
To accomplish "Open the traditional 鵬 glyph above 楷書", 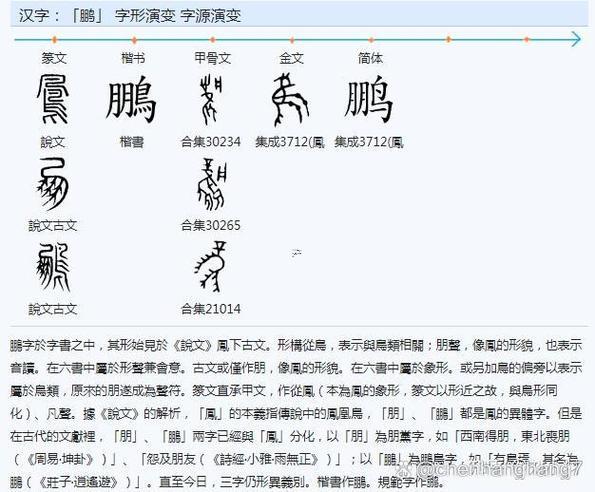I will click(131, 99).
